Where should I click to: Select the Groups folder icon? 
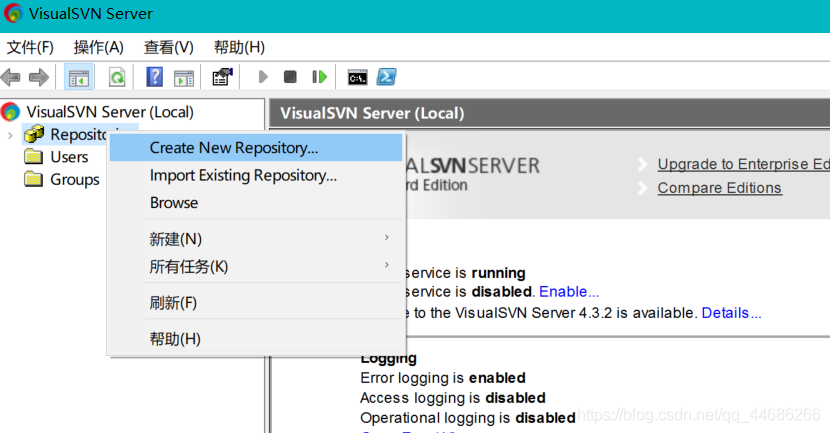(33, 179)
